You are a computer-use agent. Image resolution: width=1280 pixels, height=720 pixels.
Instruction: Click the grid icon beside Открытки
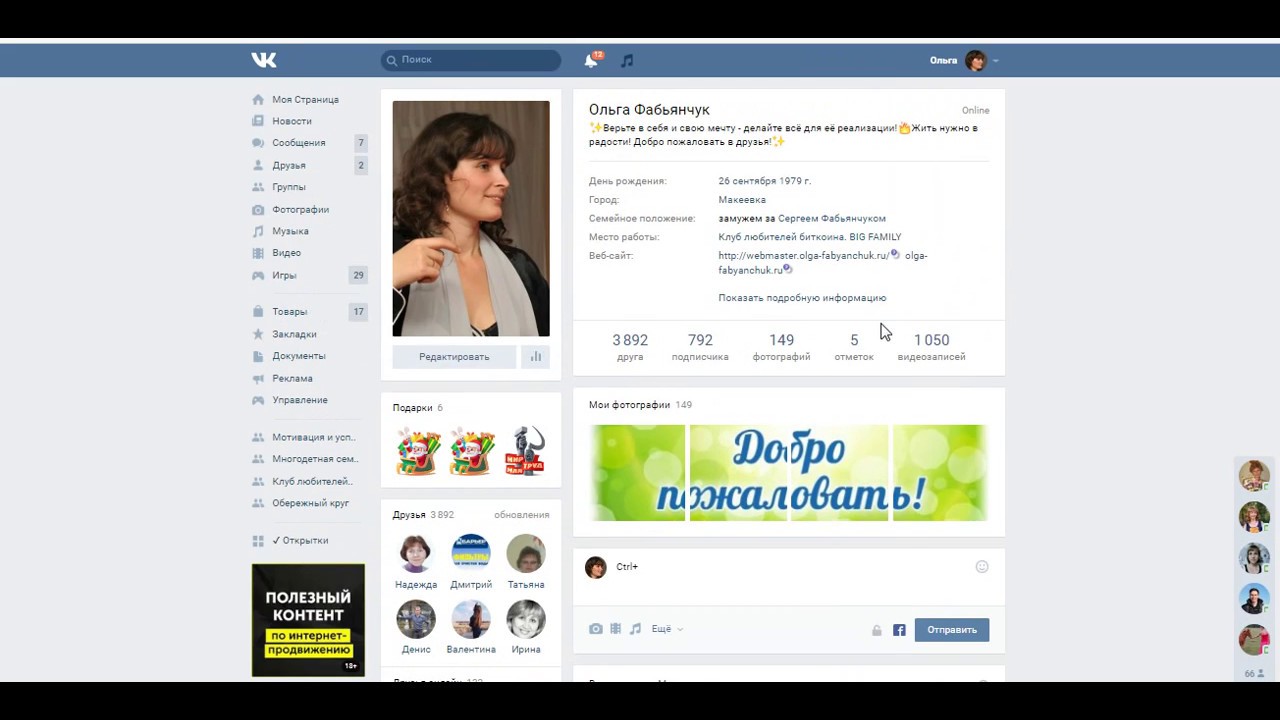tap(258, 541)
